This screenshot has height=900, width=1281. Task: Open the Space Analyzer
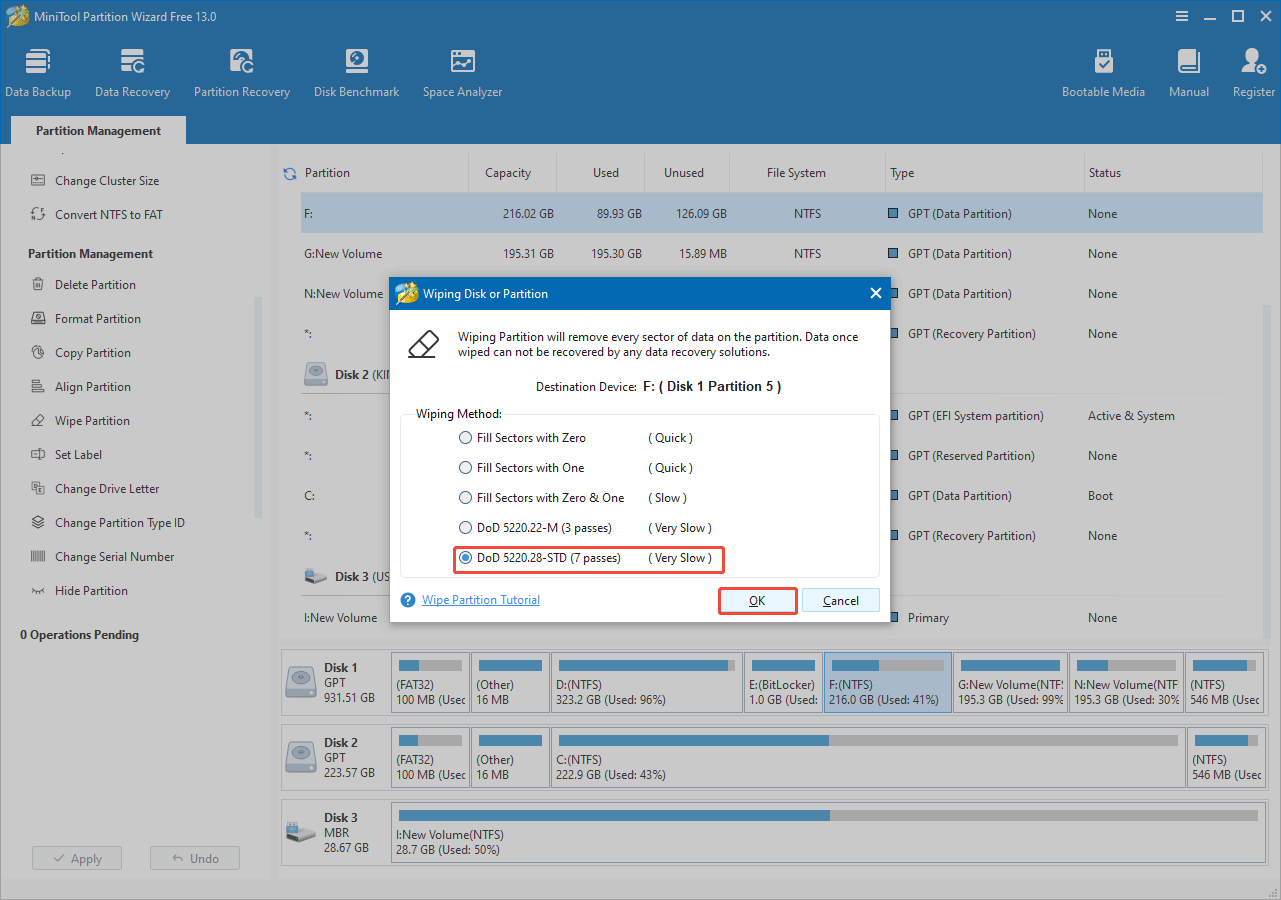(461, 70)
